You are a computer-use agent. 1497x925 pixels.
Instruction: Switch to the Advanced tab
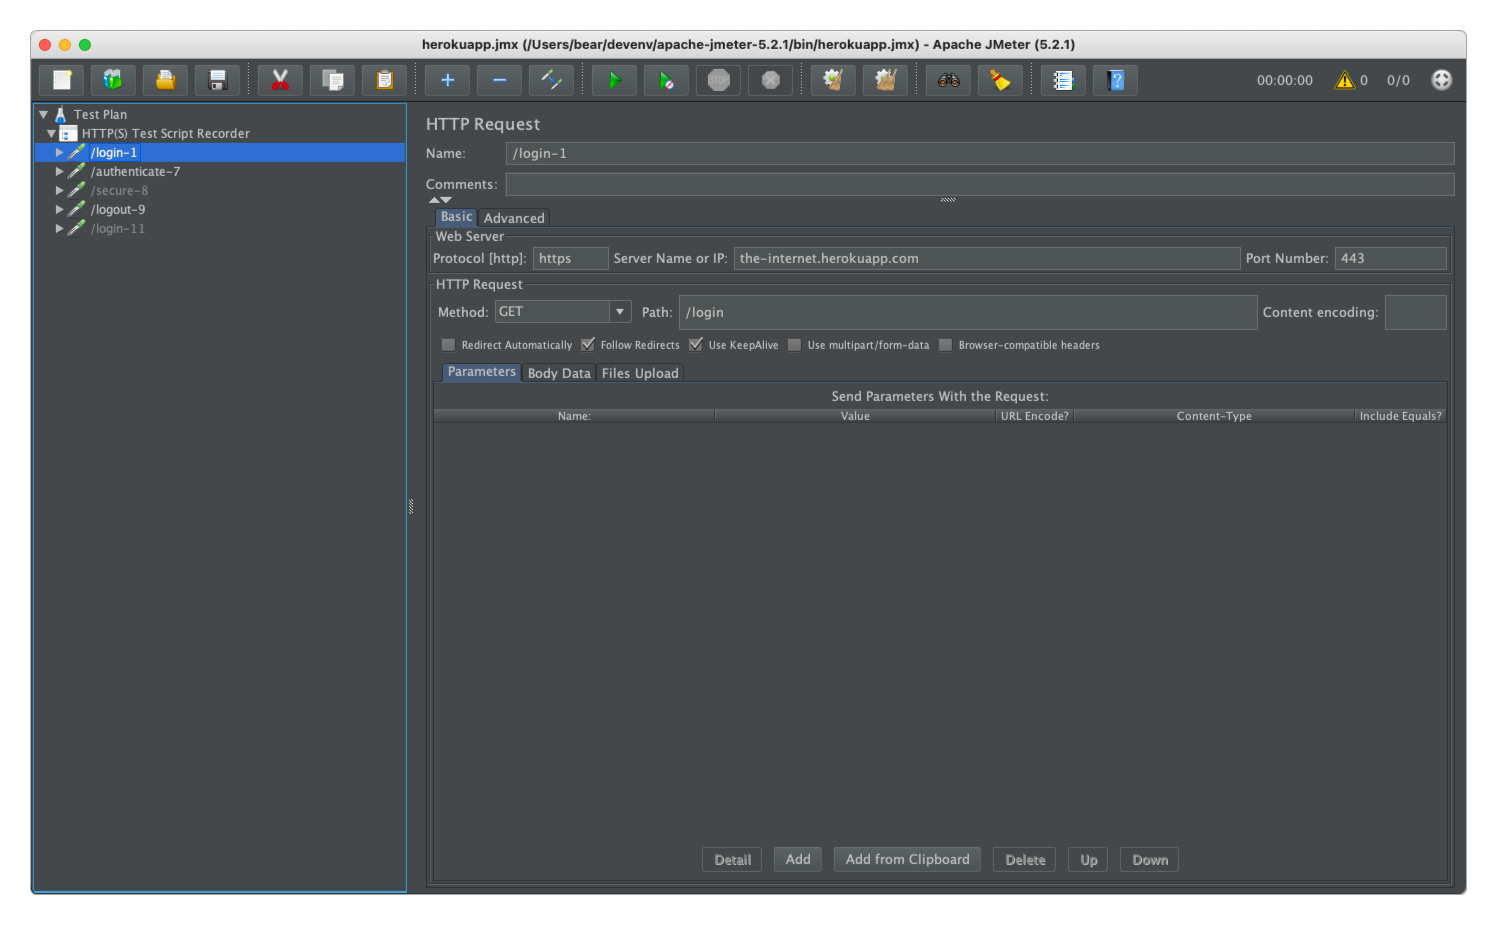[x=514, y=218]
